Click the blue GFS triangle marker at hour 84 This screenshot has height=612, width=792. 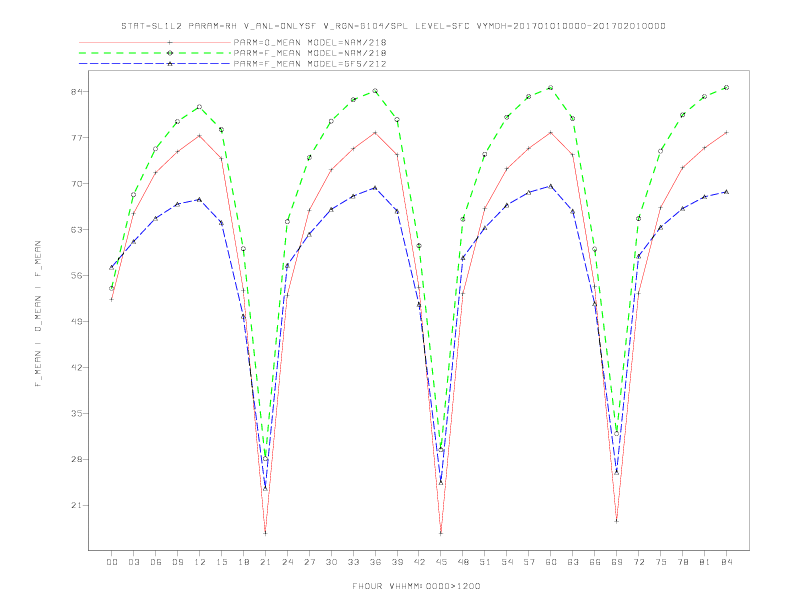(x=726, y=192)
